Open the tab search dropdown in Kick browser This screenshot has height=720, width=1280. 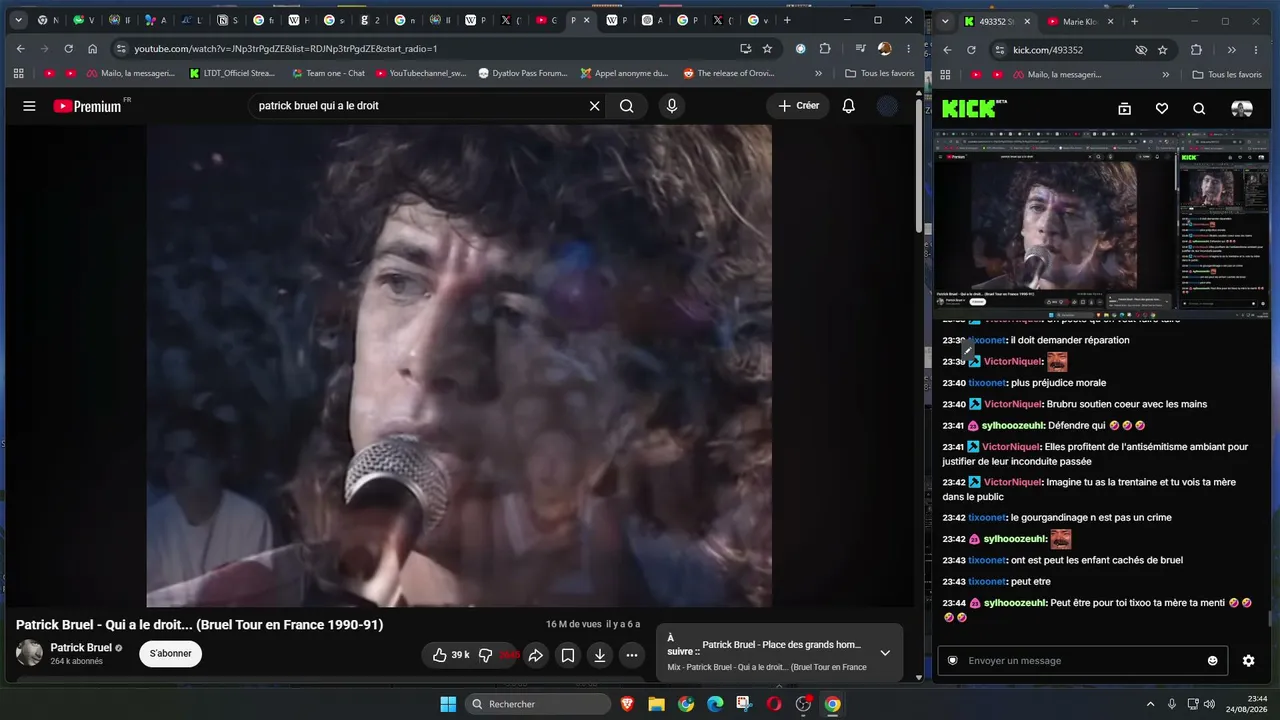945,21
